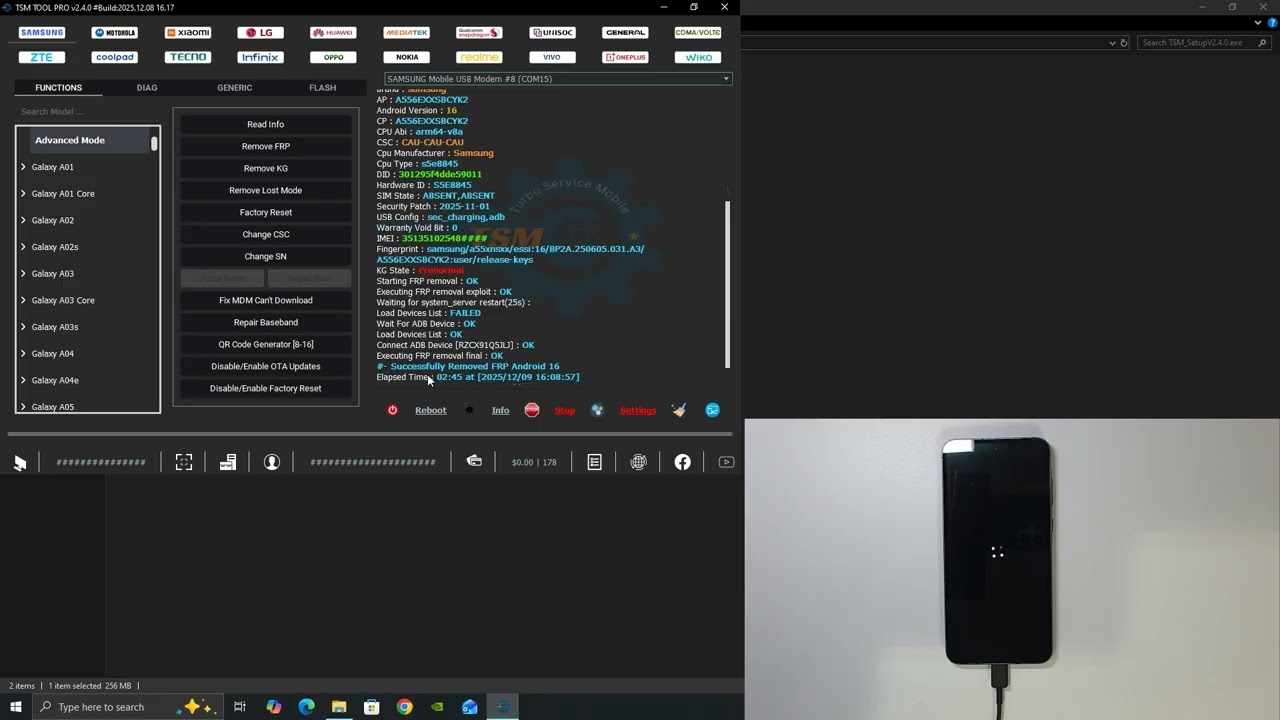Expand the Galaxy A03 Core entry
The height and width of the screenshot is (720, 1280).
[23, 300]
